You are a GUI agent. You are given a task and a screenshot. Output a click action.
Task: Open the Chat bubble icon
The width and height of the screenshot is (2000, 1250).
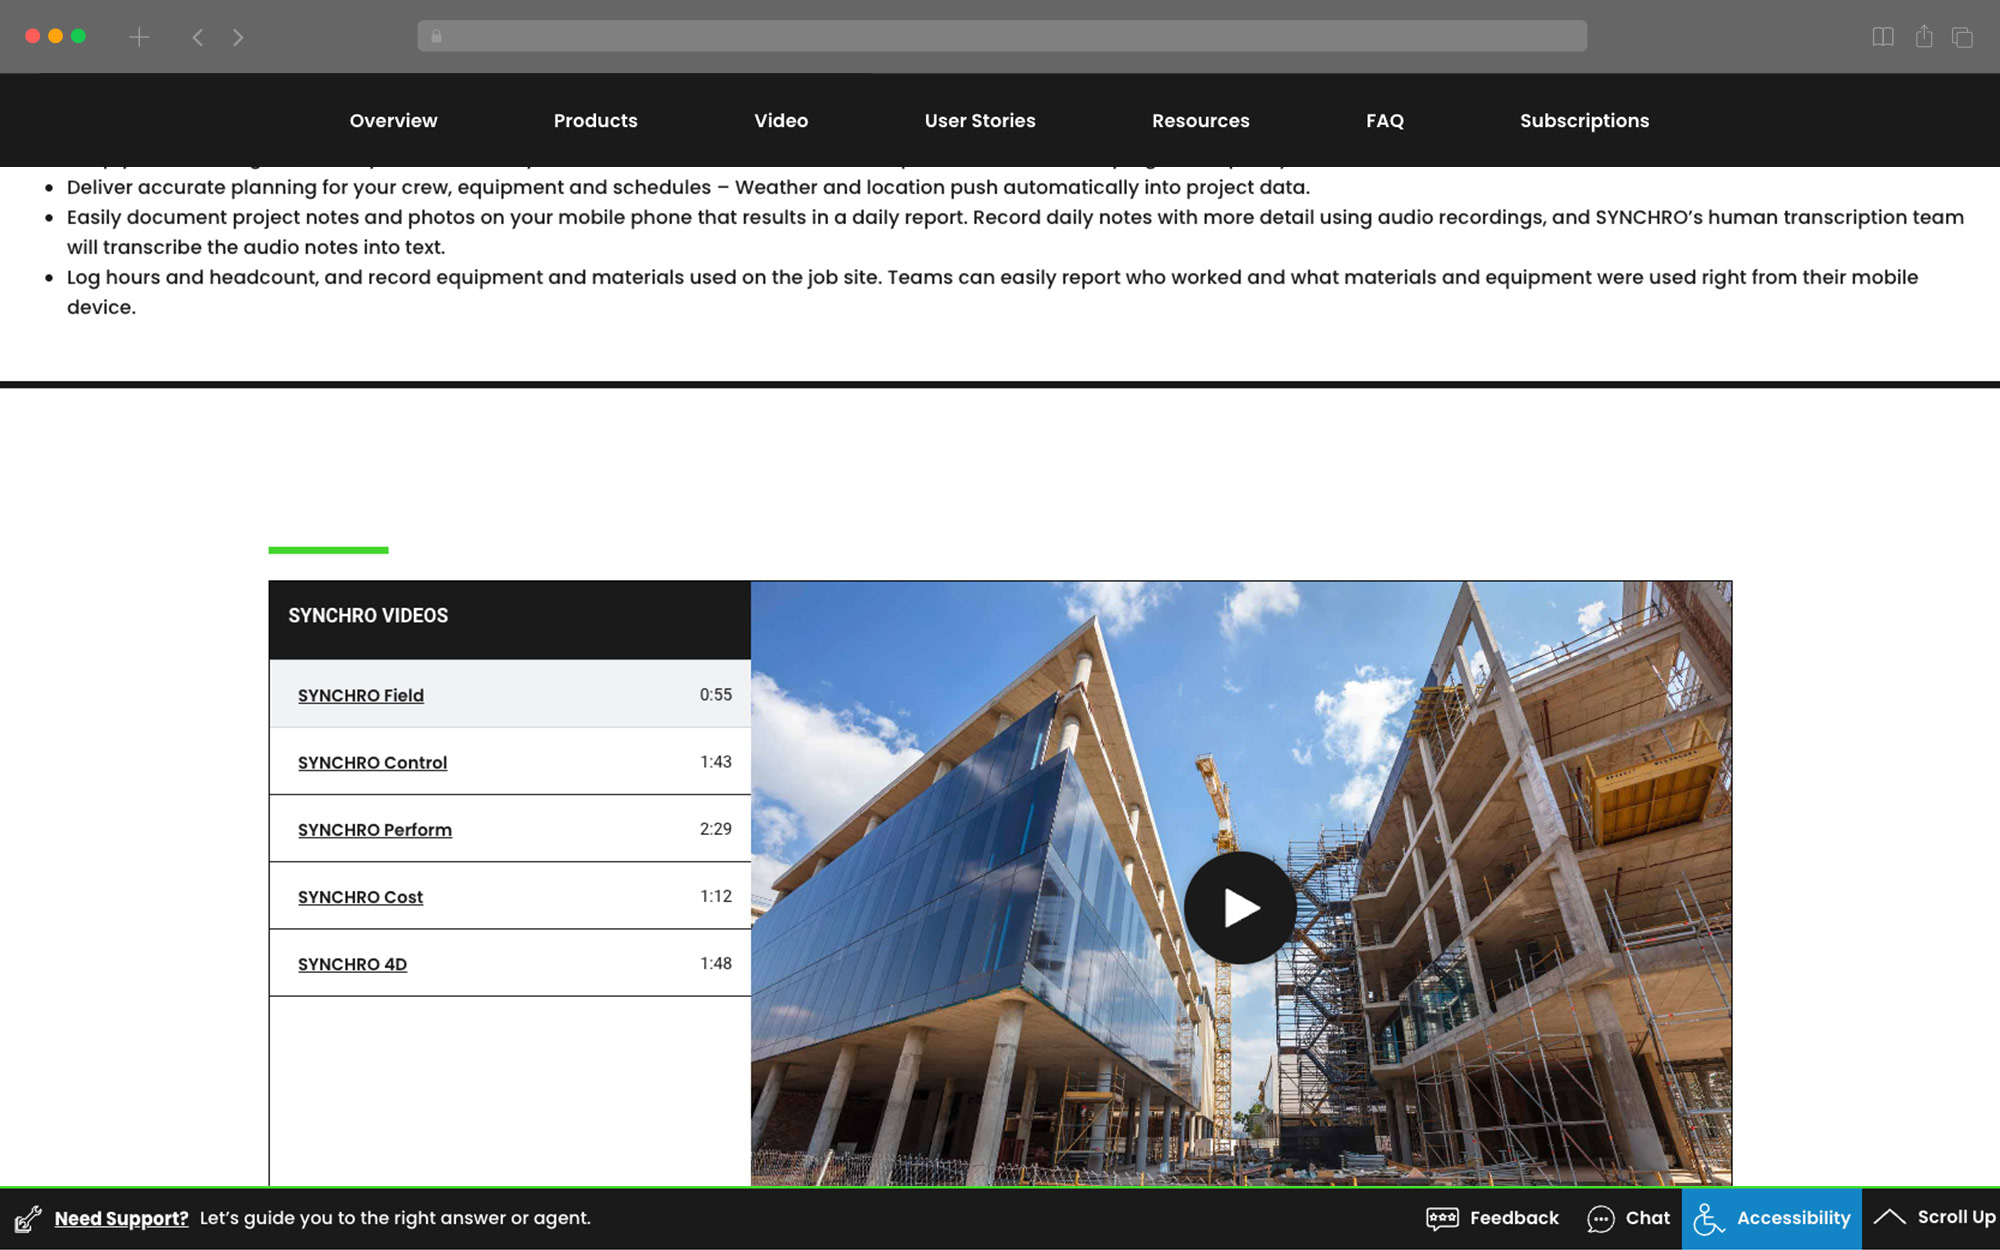[x=1600, y=1218]
